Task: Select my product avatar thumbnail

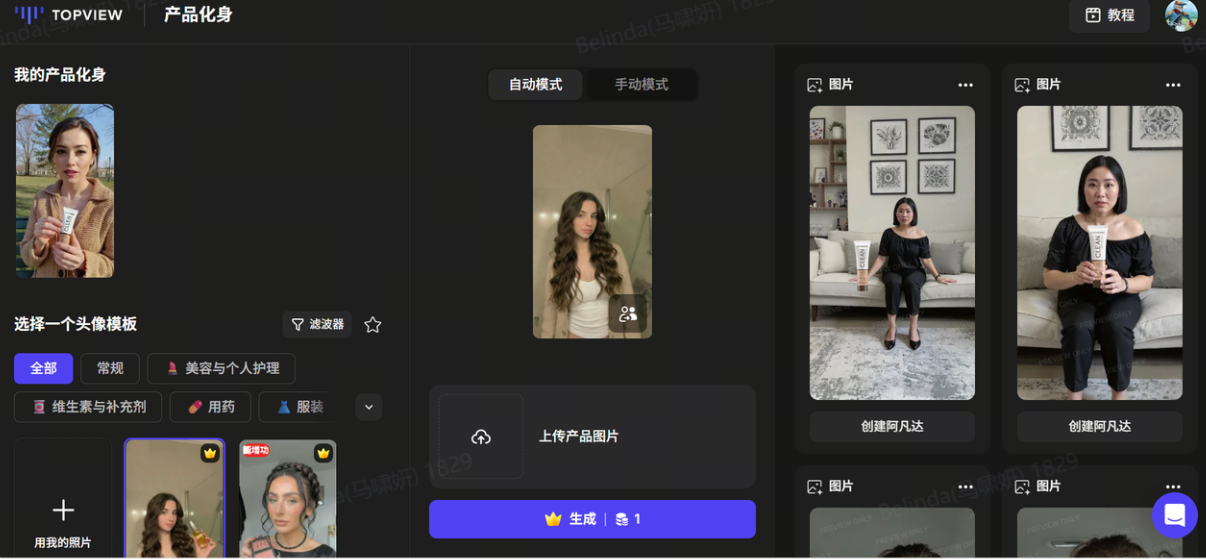Action: (65, 191)
